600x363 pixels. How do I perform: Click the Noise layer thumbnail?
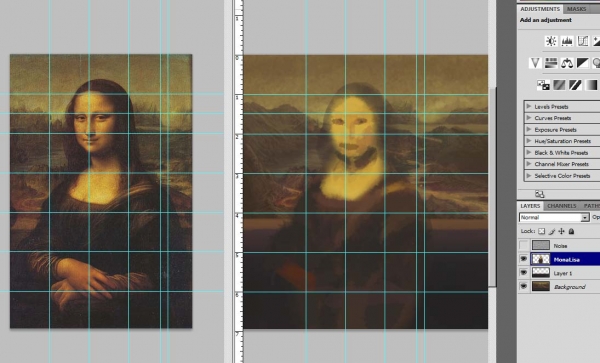(x=541, y=246)
